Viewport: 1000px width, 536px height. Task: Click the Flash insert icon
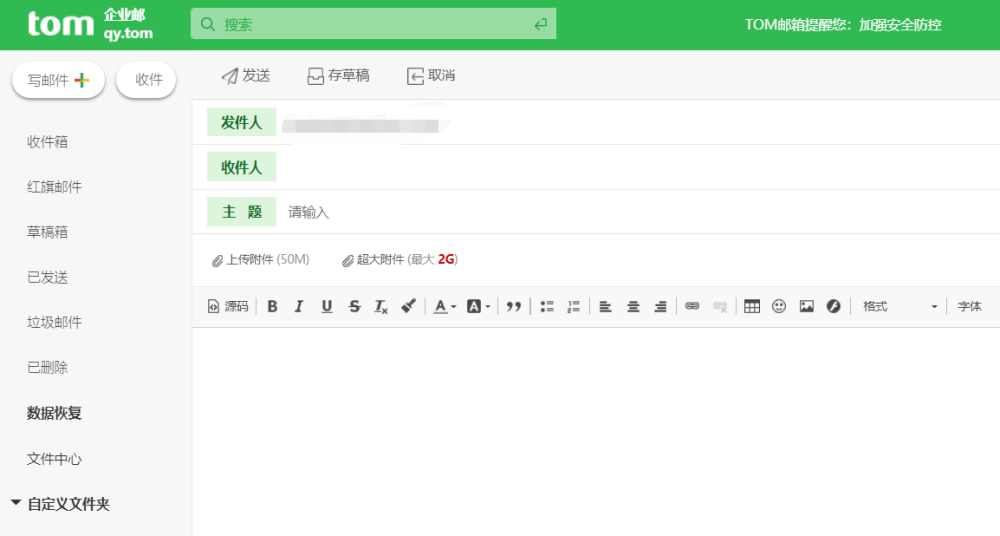(x=834, y=306)
